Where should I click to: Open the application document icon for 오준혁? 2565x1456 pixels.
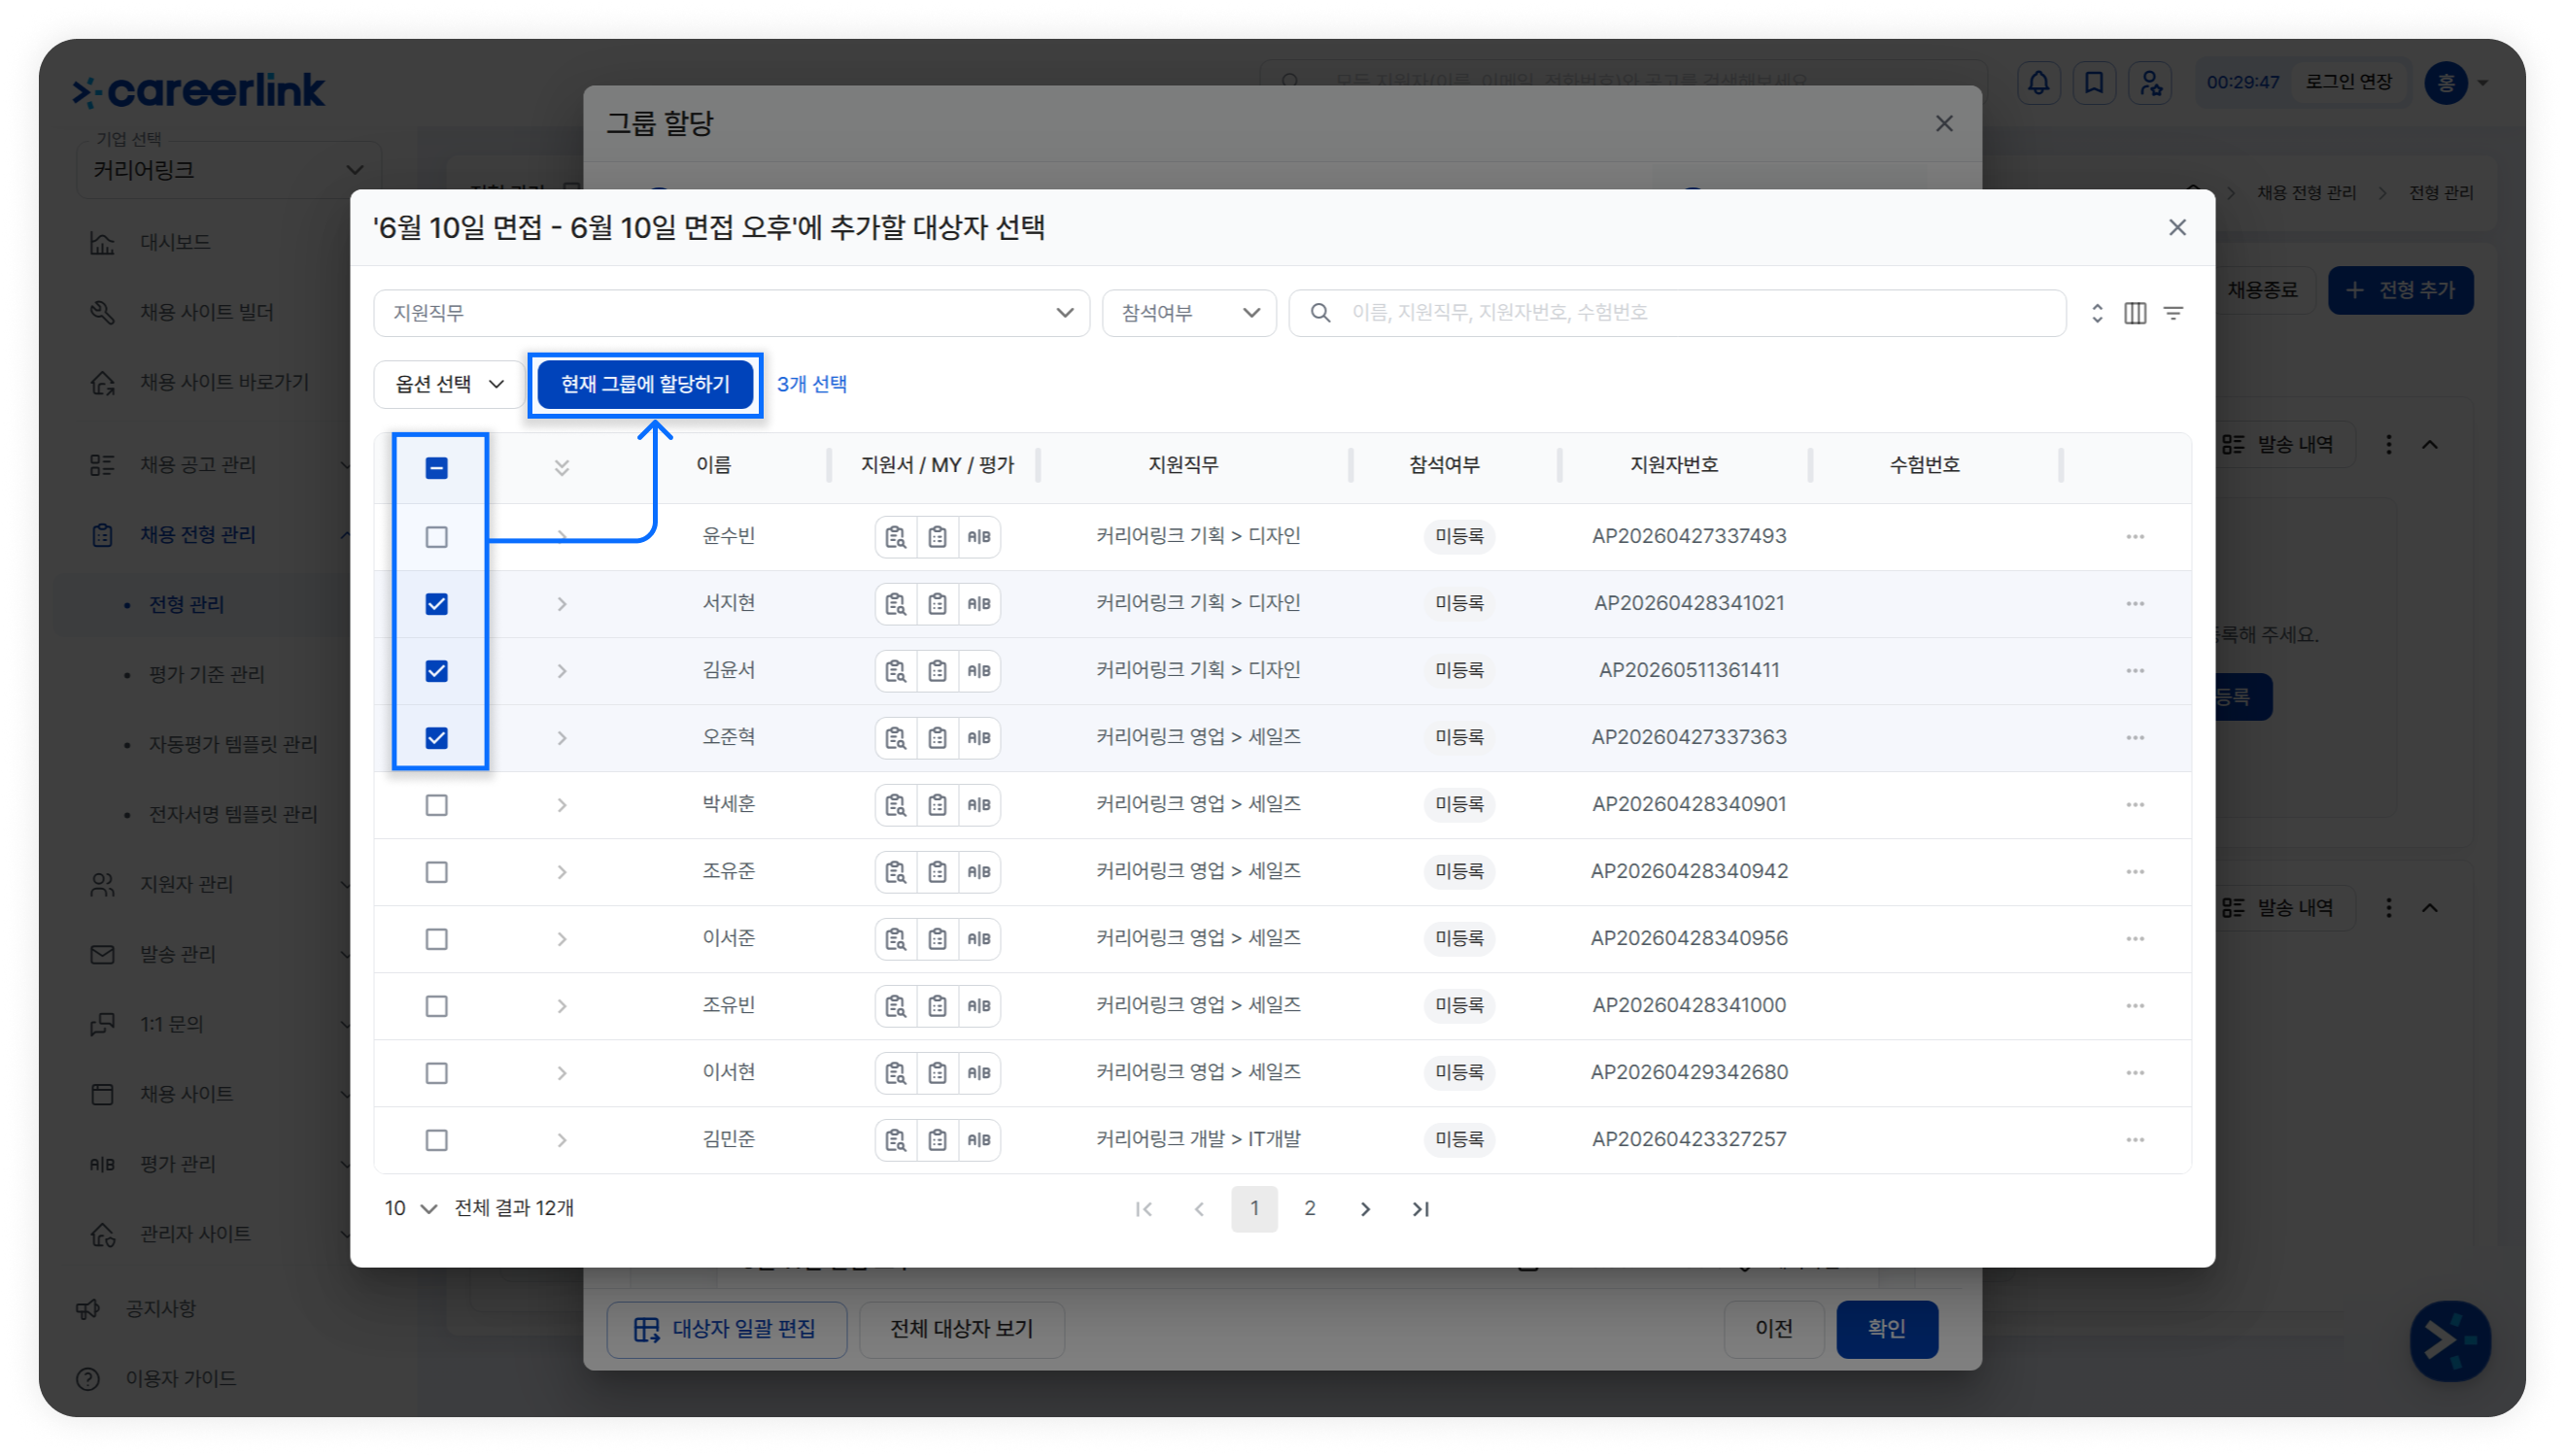point(895,738)
